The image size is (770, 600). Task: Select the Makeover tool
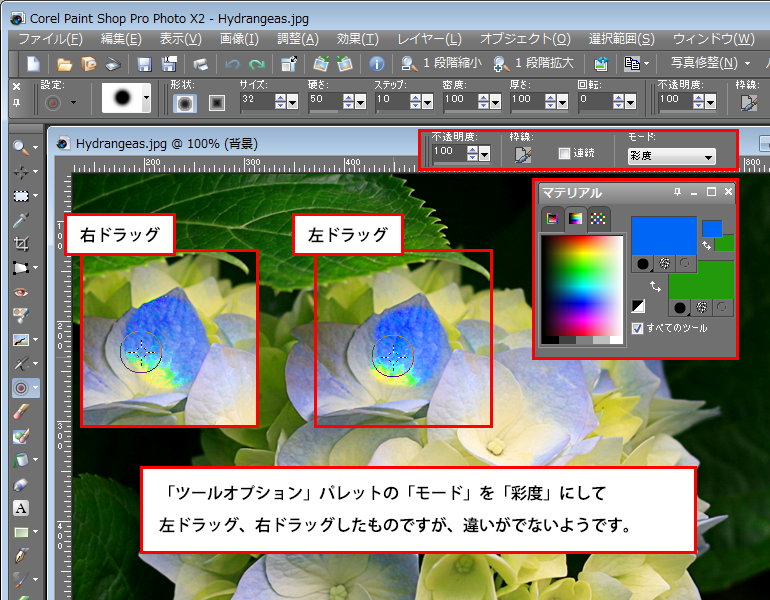click(x=21, y=315)
